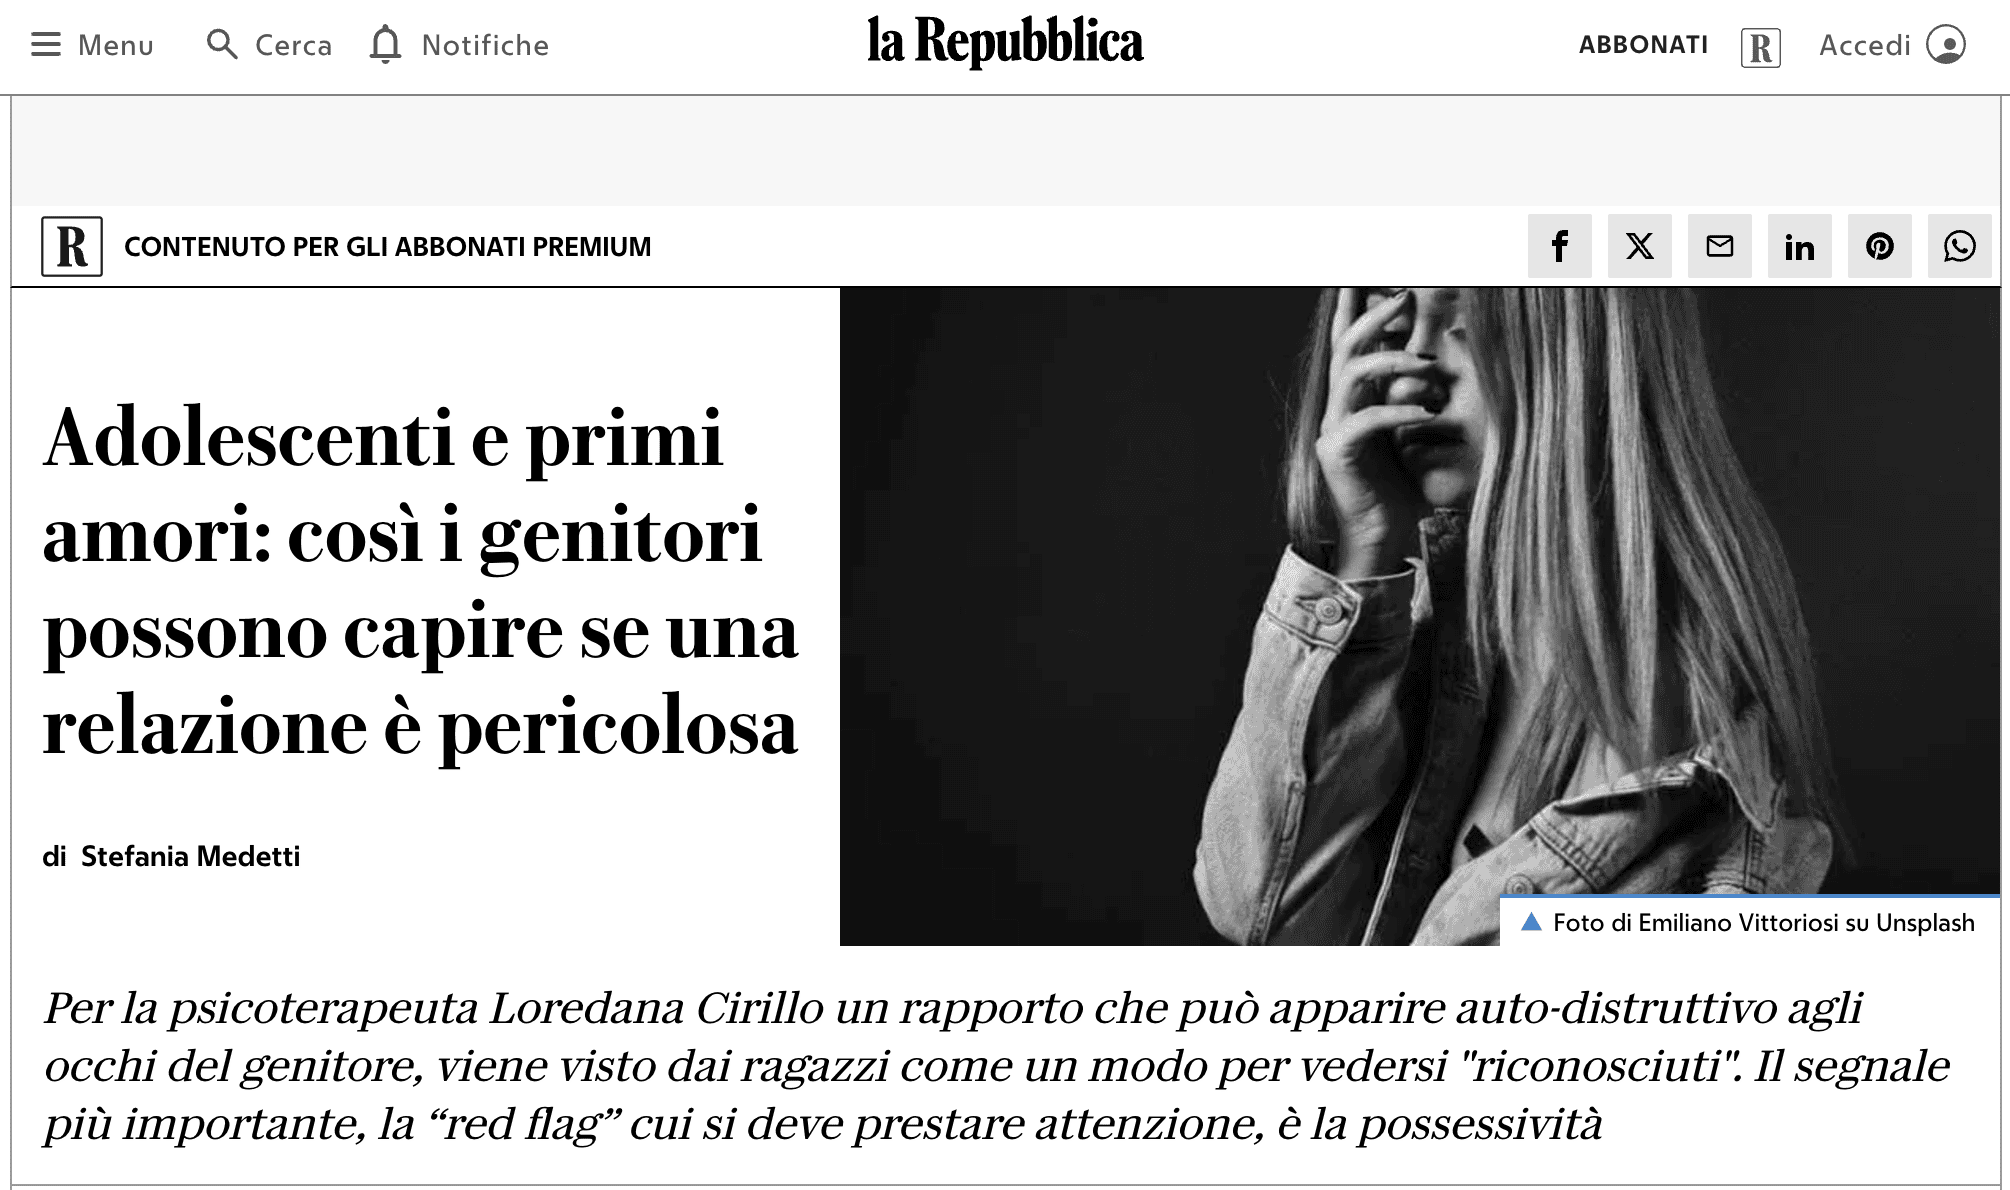Select the Cerca text label
The width and height of the screenshot is (2010, 1190).
point(293,45)
